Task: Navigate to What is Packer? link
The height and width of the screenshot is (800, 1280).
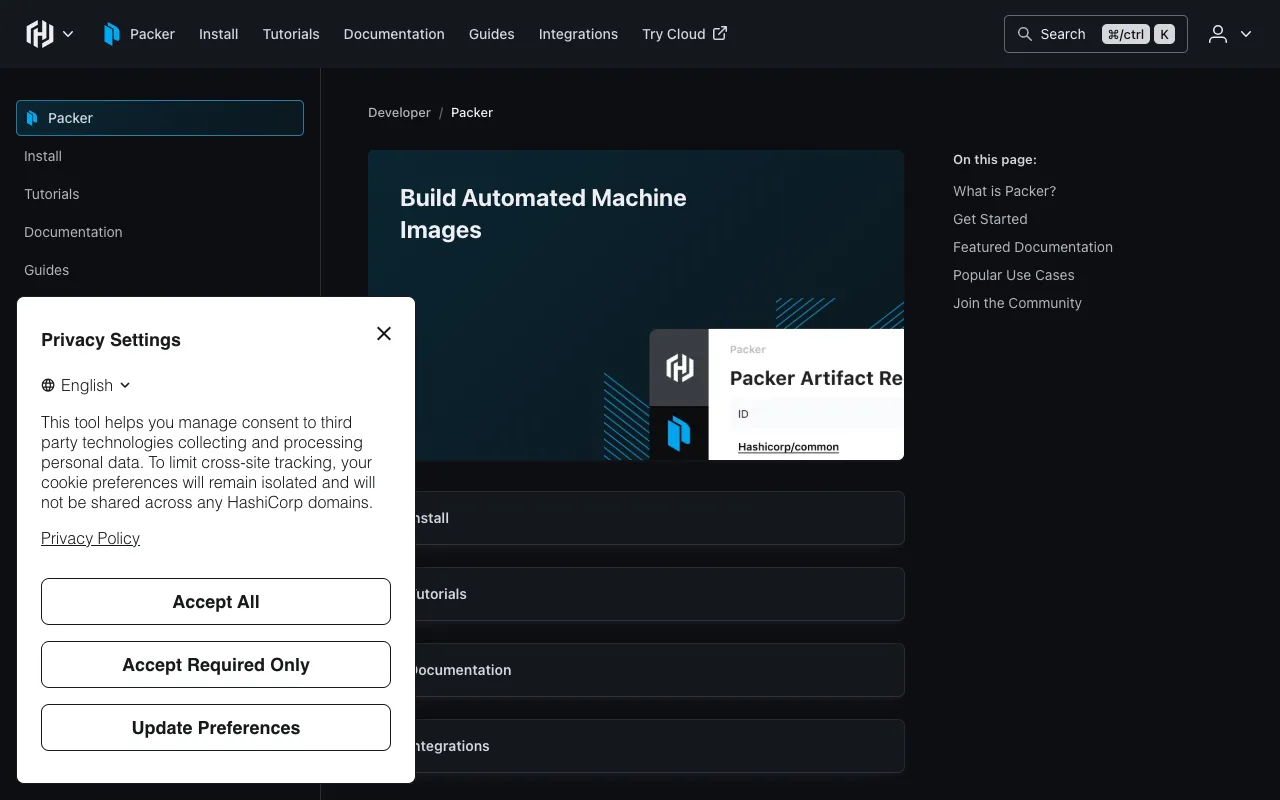Action: [1004, 190]
